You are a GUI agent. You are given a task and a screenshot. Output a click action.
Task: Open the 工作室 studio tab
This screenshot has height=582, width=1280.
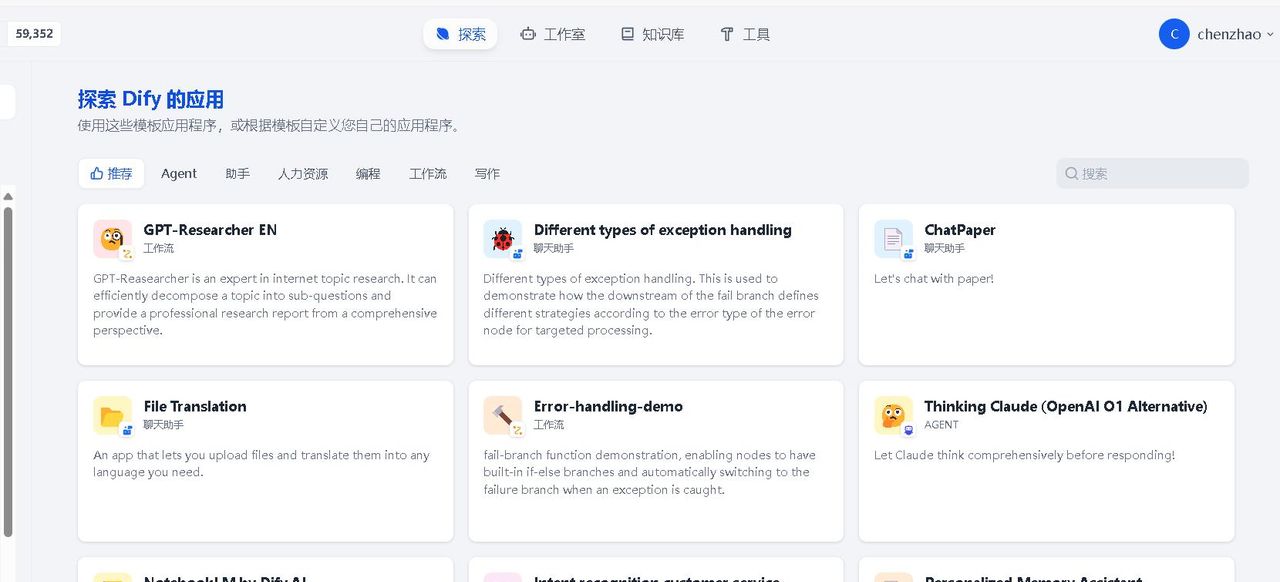pos(553,34)
